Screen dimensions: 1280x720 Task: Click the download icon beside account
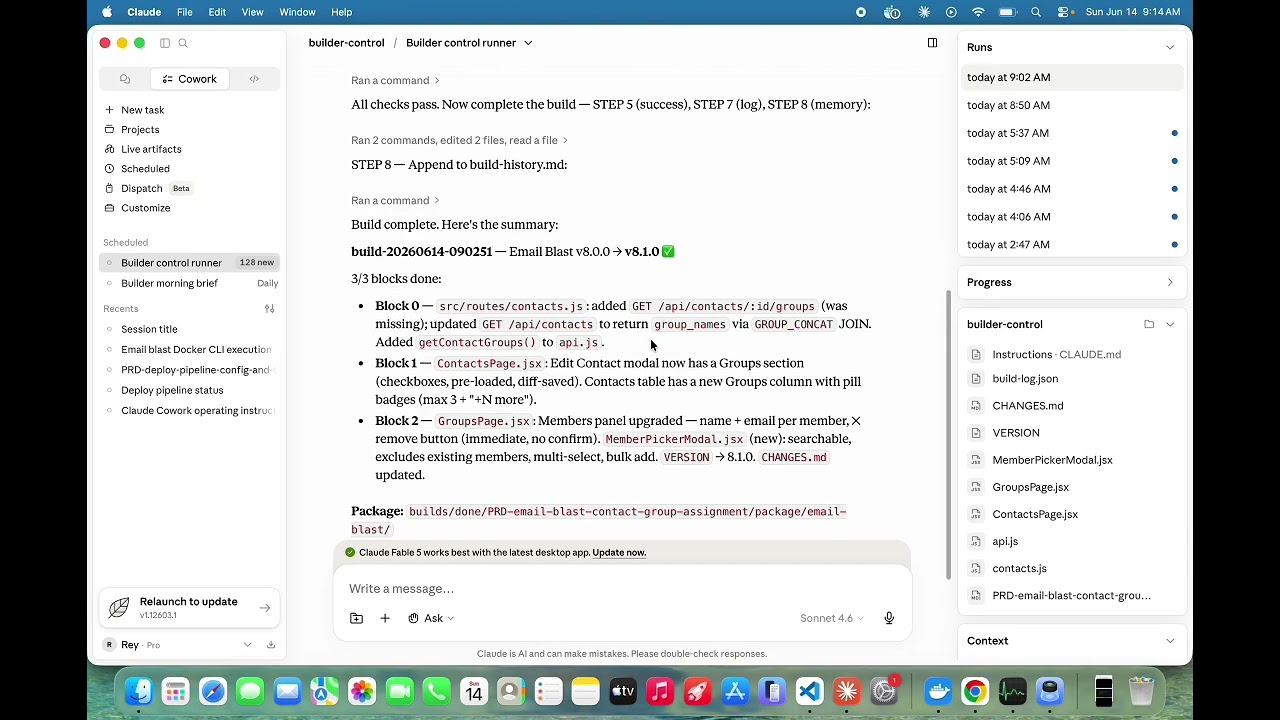[271, 645]
